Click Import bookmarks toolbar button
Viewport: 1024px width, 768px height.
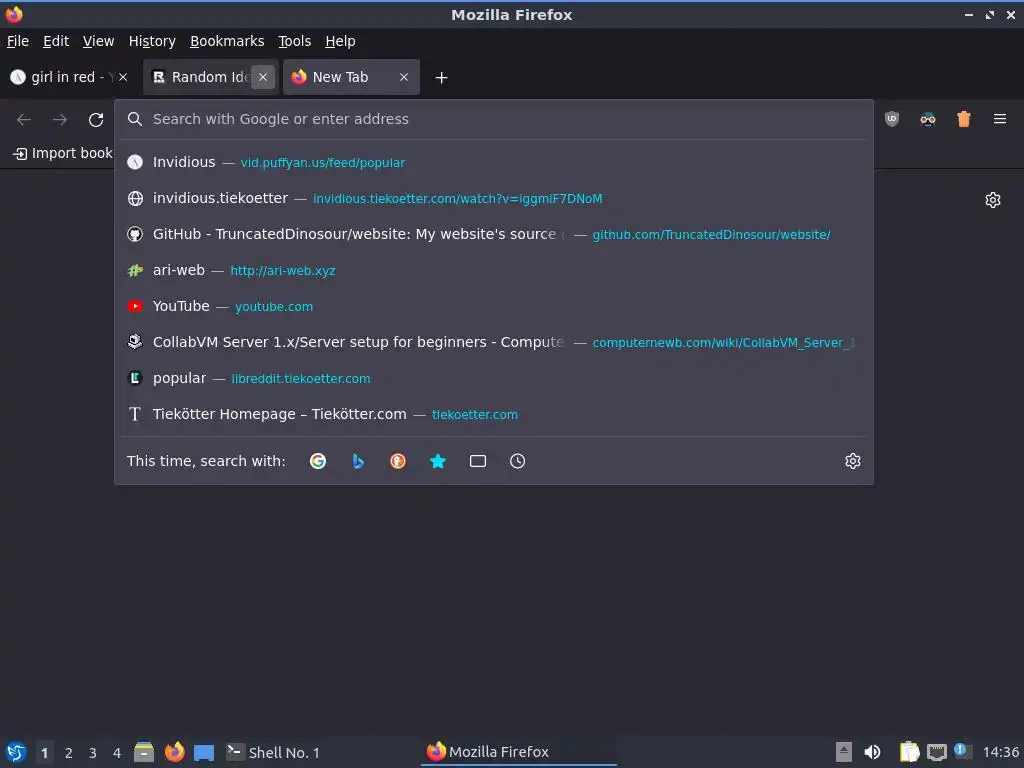tap(63, 153)
